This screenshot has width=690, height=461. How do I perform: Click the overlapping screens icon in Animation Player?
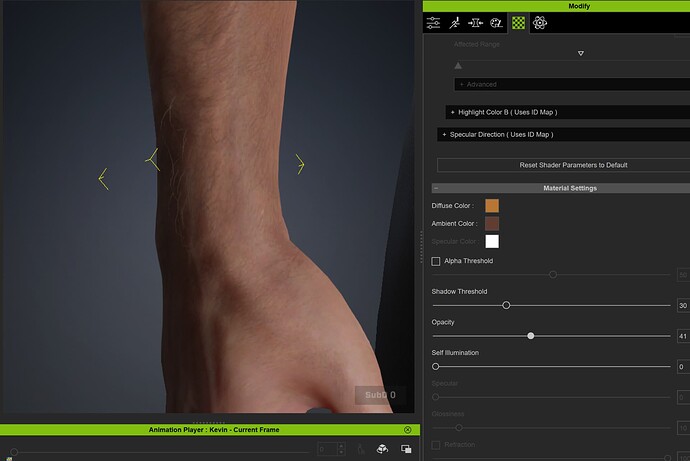[406, 449]
